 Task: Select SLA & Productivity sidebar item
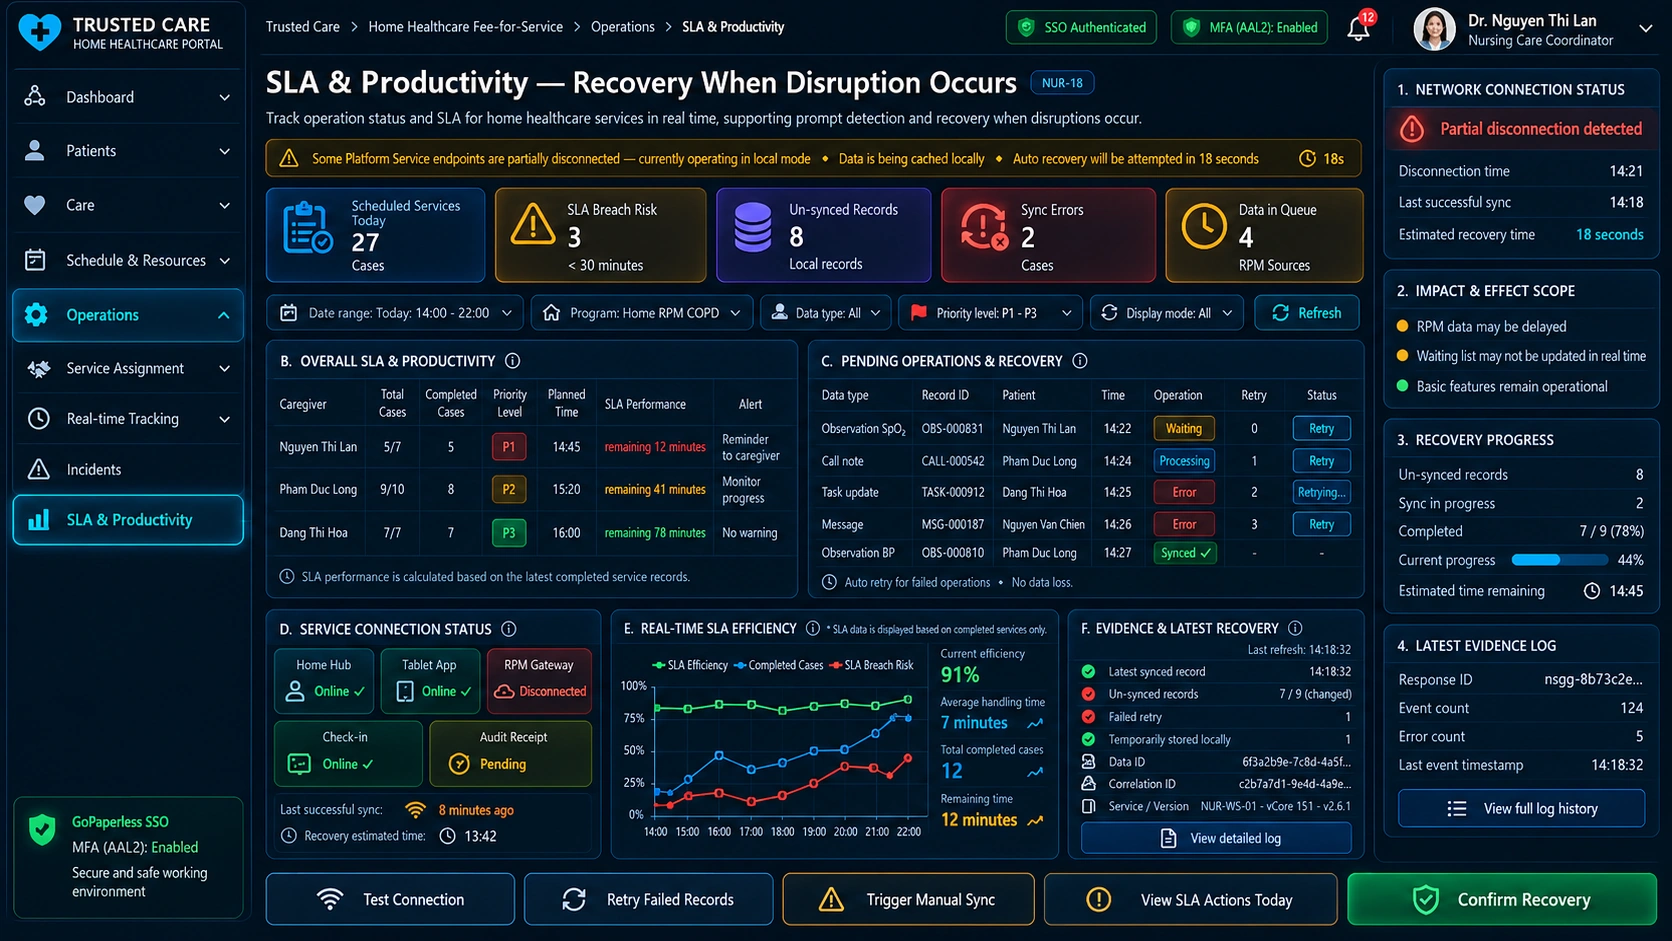127,520
